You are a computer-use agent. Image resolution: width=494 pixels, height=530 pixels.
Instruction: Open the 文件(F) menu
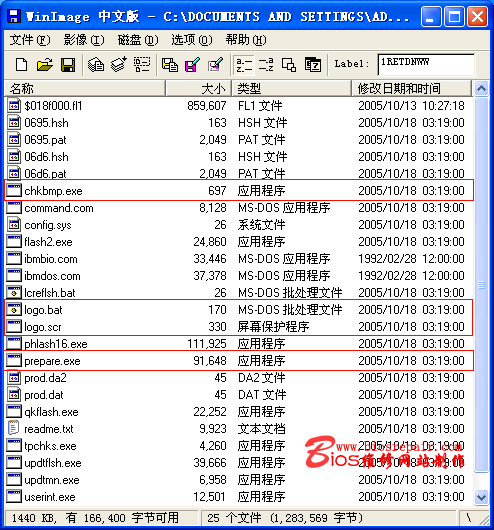coord(30,40)
